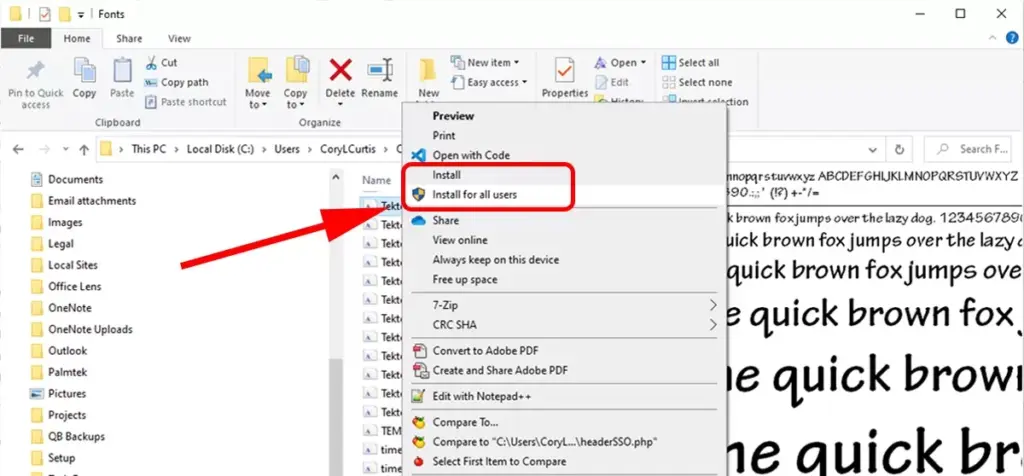Click the Cut scissors icon
1024x476 pixels.
coord(152,63)
